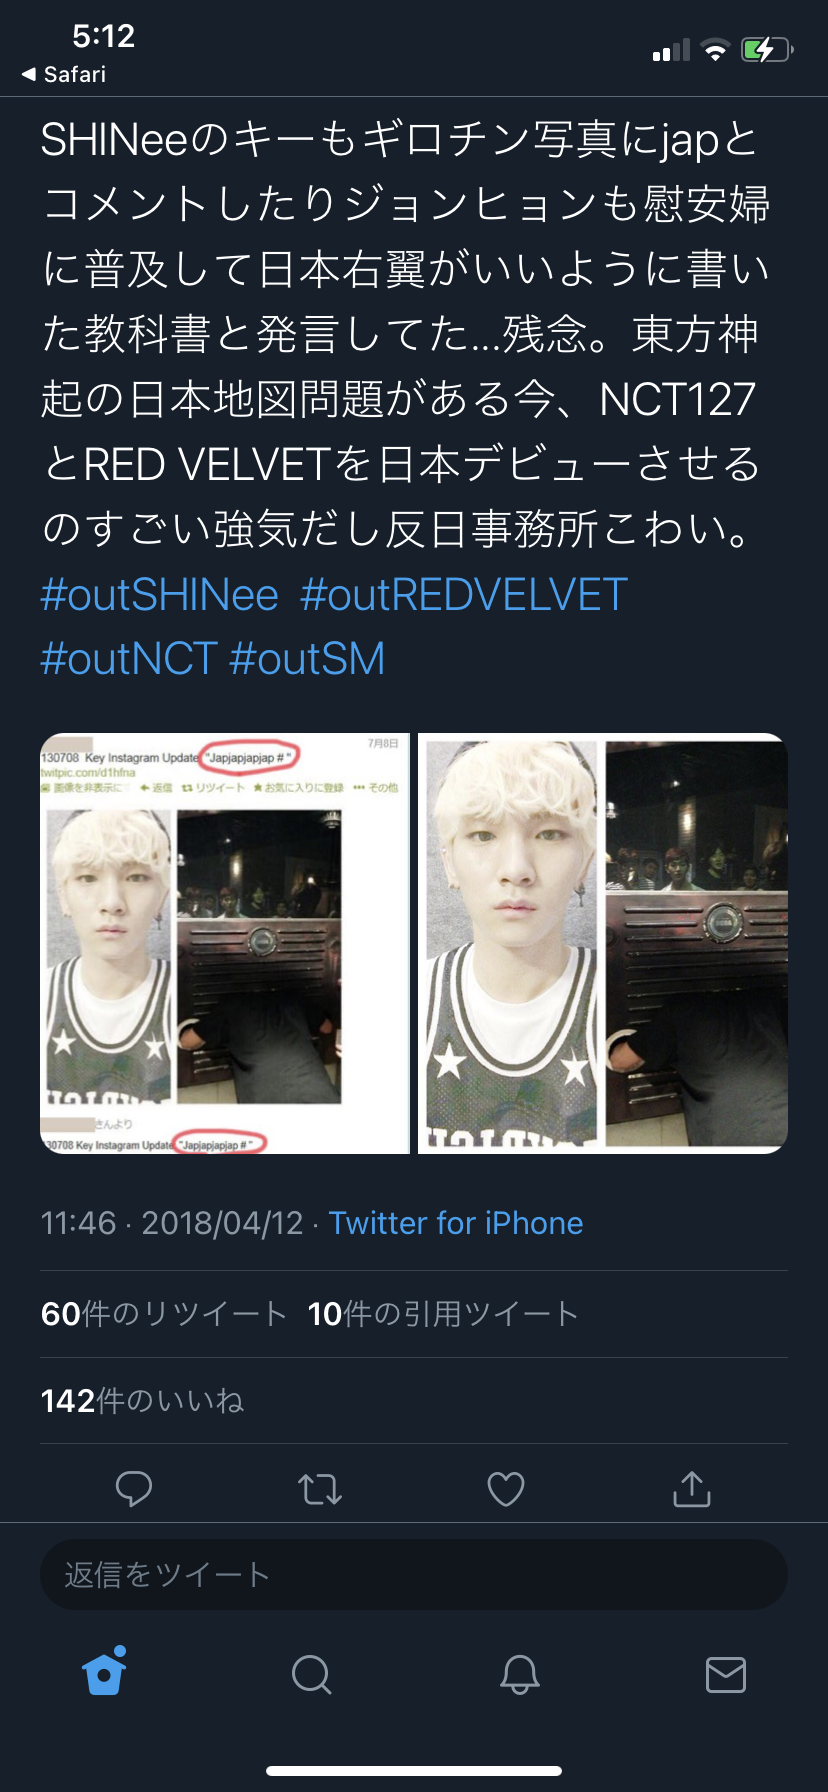The width and height of the screenshot is (828, 1792).
Task: Tap the Twitter for iPhone link
Action: 456,1223
